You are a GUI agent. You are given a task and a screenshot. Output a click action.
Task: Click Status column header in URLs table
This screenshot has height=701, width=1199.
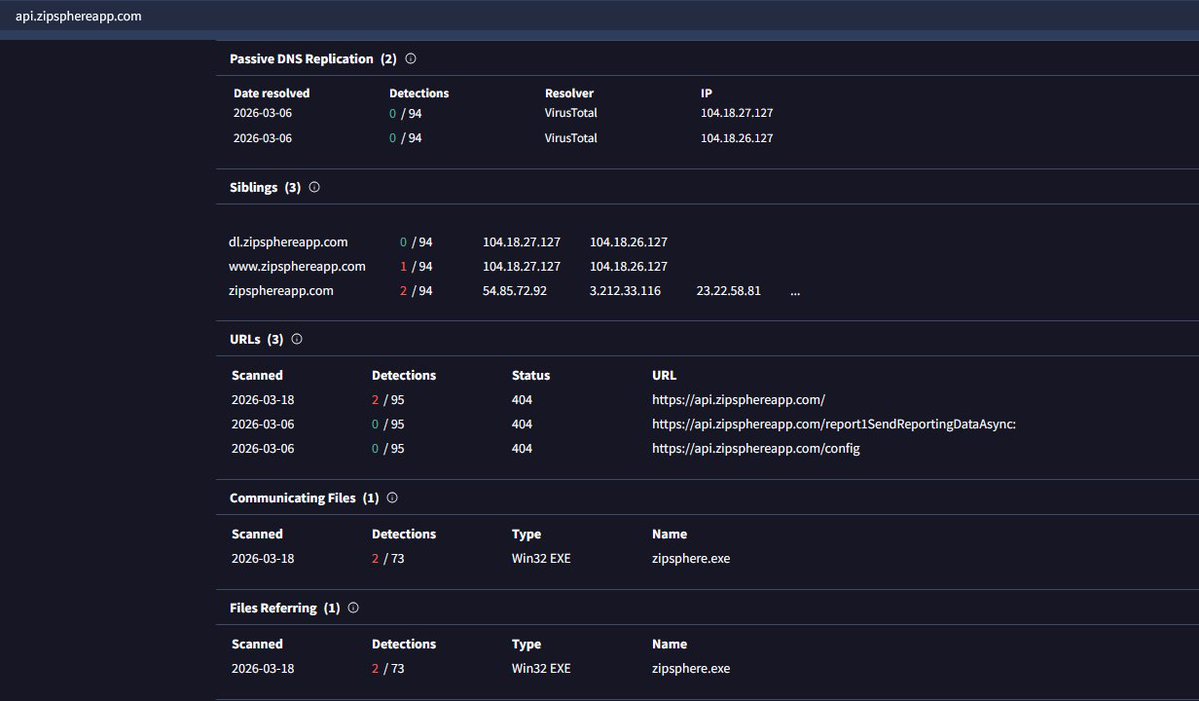(531, 375)
